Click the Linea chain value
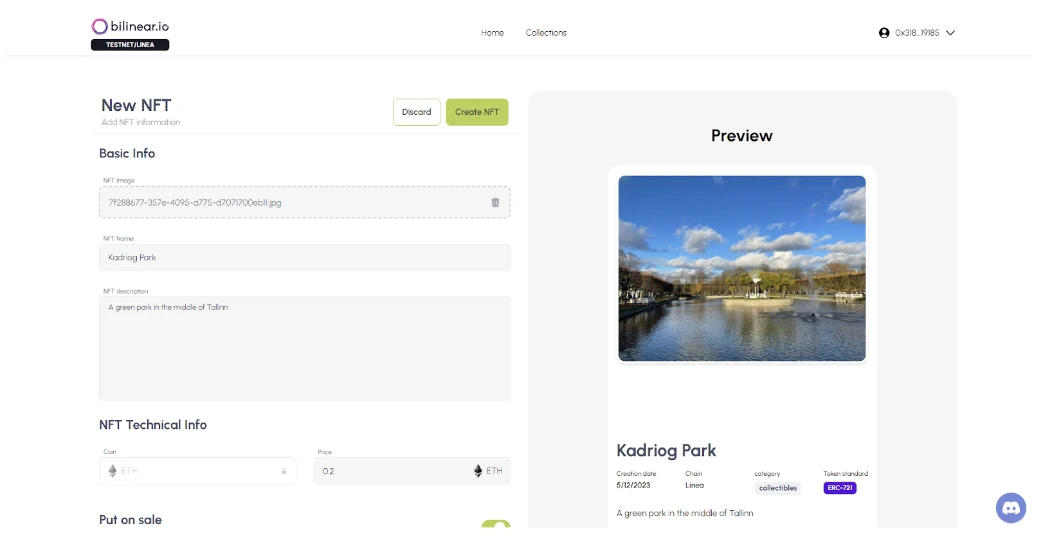Screen dimensions: 1046x542 [694, 485]
